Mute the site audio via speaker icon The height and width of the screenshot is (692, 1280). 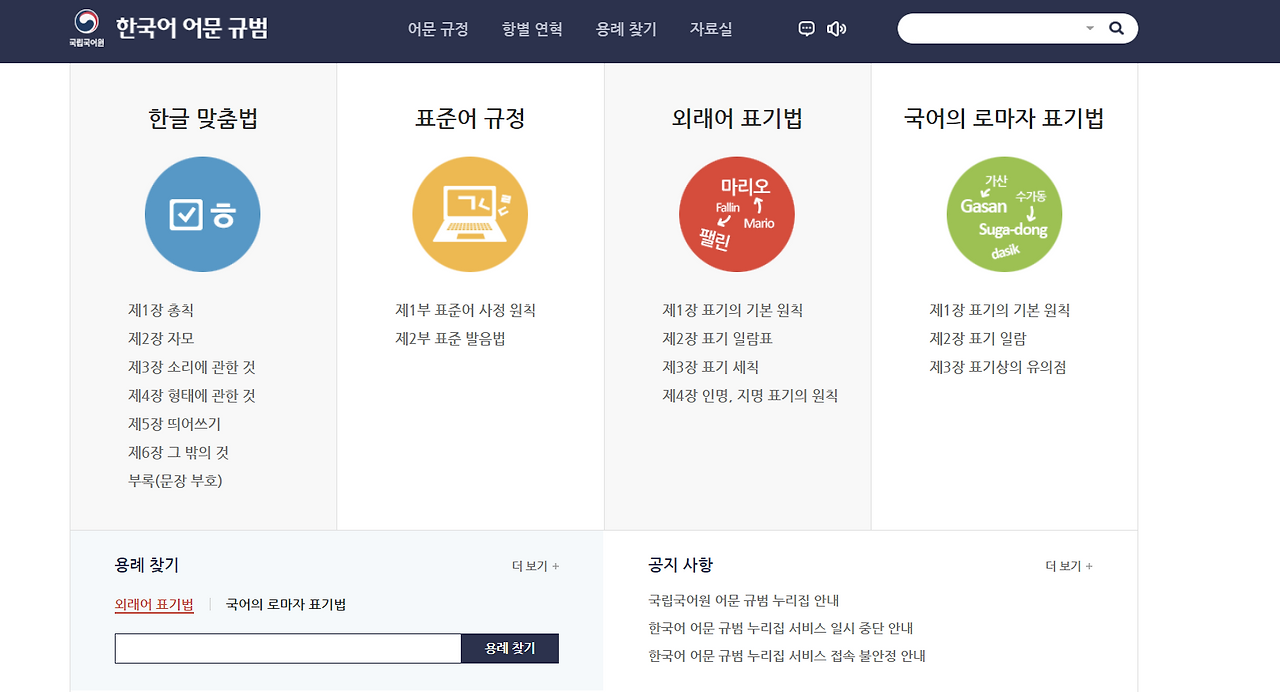[x=837, y=29]
